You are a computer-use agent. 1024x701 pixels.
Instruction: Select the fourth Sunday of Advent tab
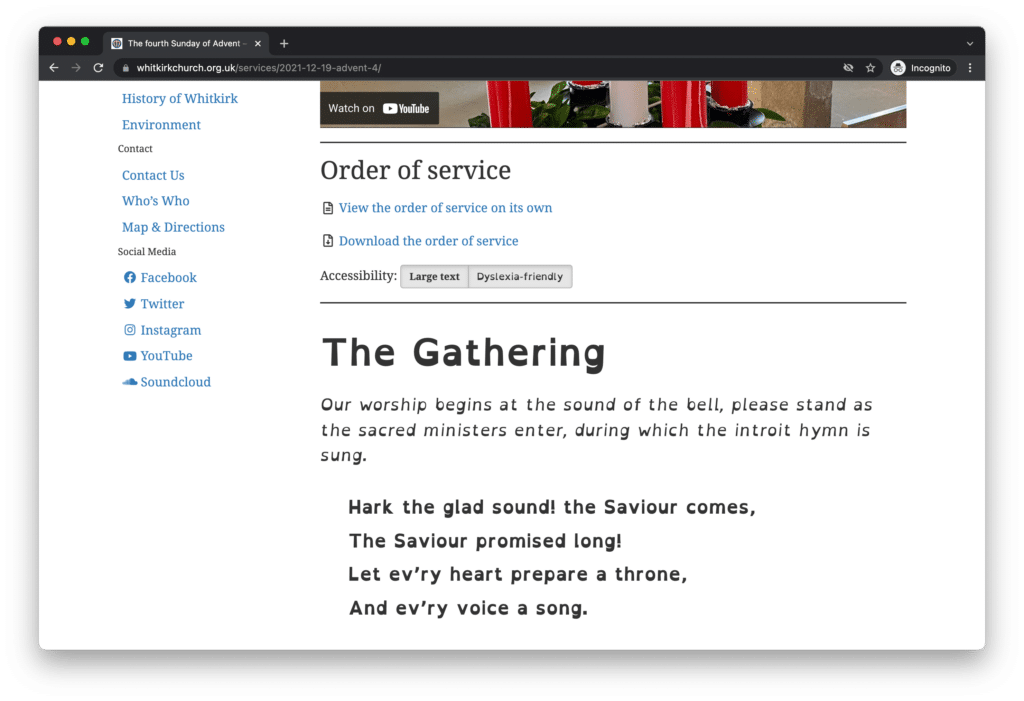185,44
